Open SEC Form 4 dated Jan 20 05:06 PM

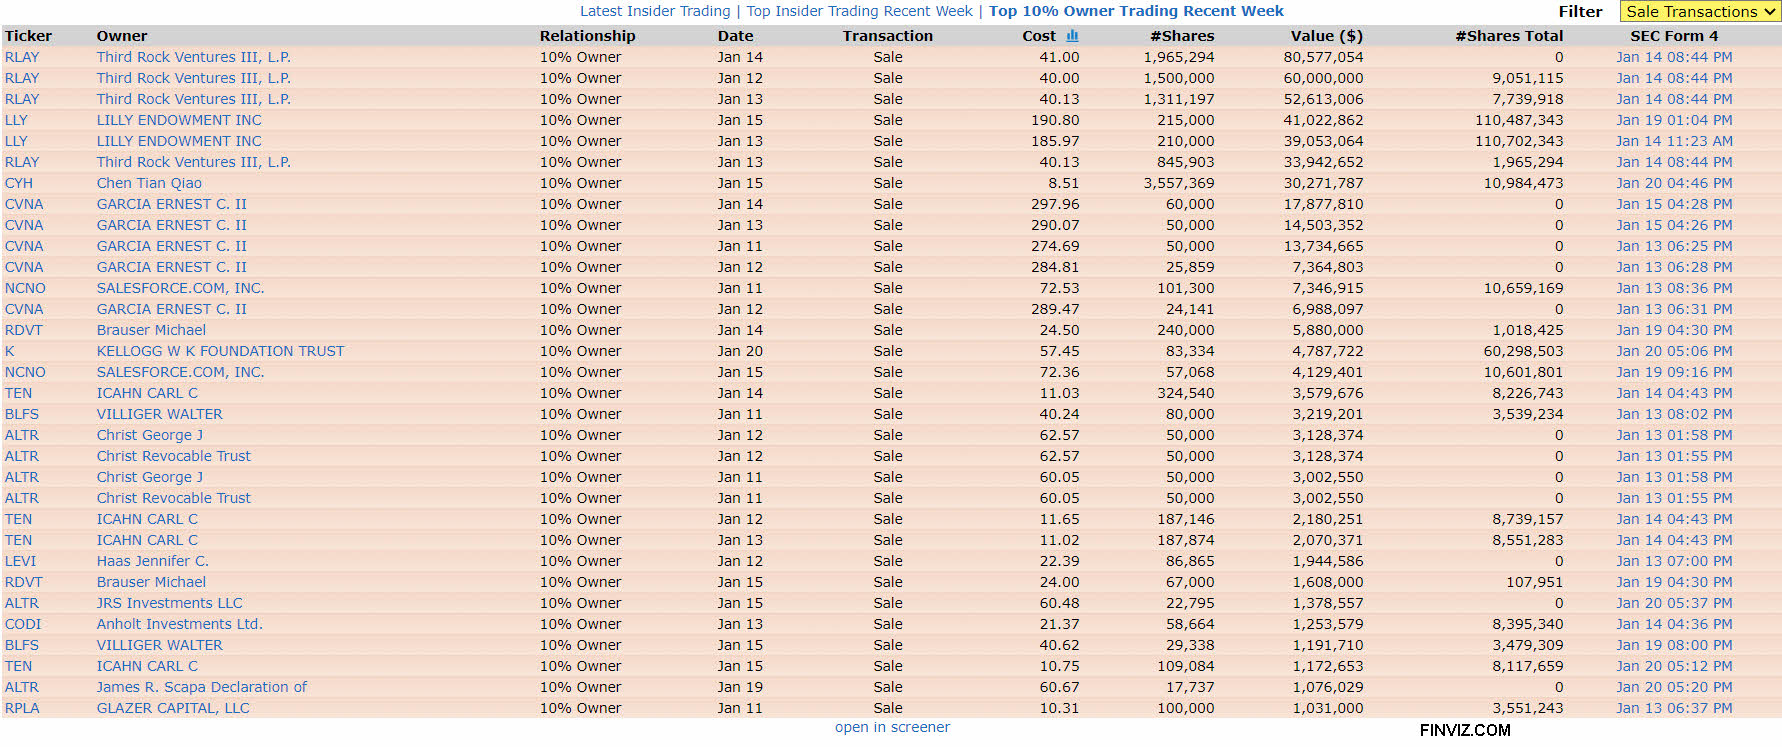point(1674,351)
